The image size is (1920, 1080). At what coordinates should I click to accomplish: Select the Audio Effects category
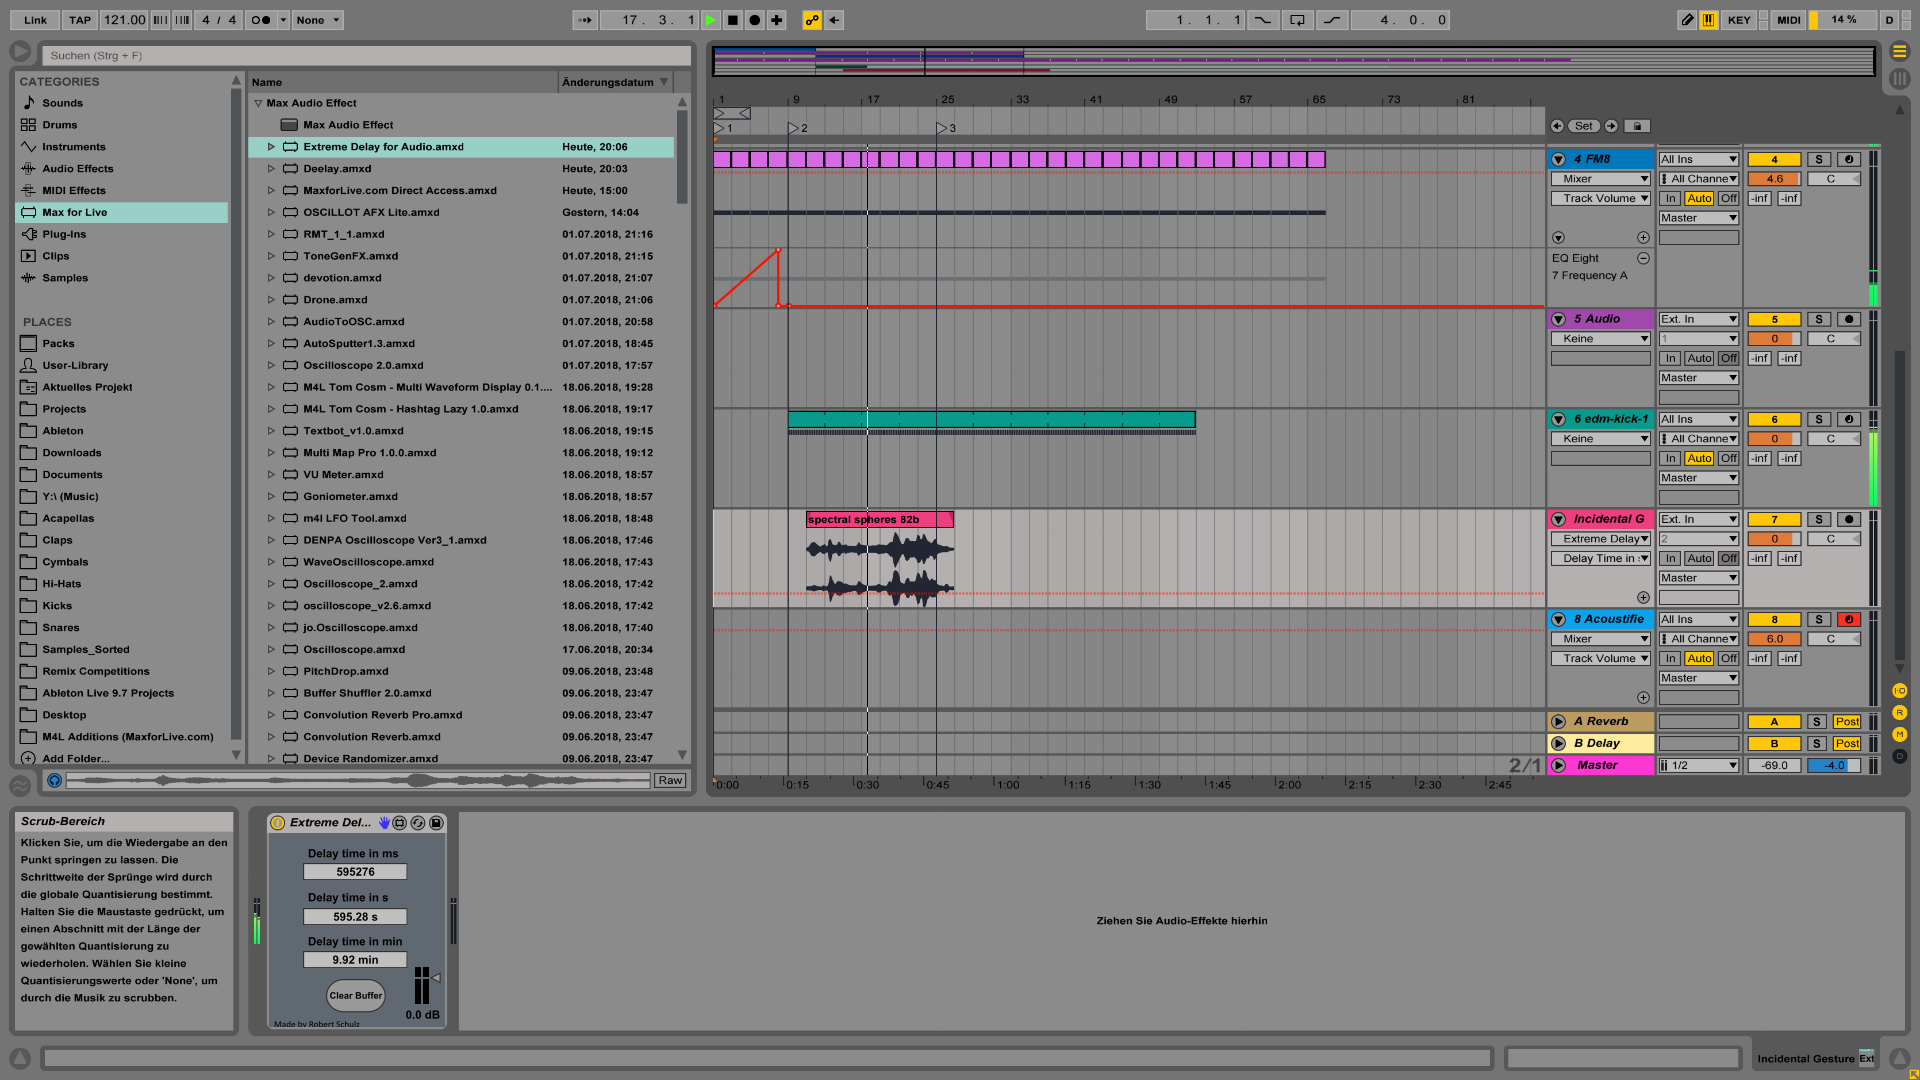pos(77,169)
